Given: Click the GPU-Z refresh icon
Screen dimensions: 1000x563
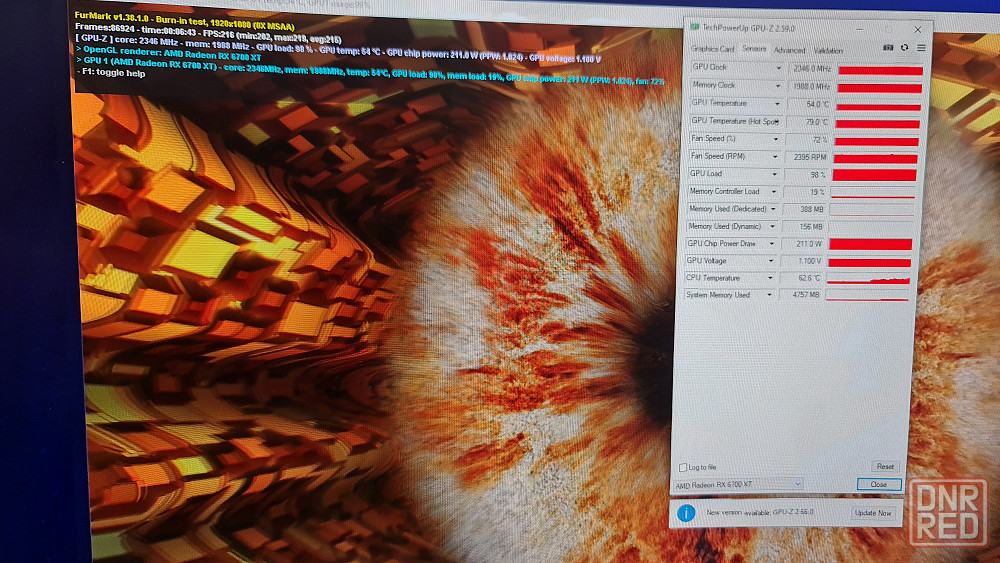Looking at the screenshot, I should 904,48.
